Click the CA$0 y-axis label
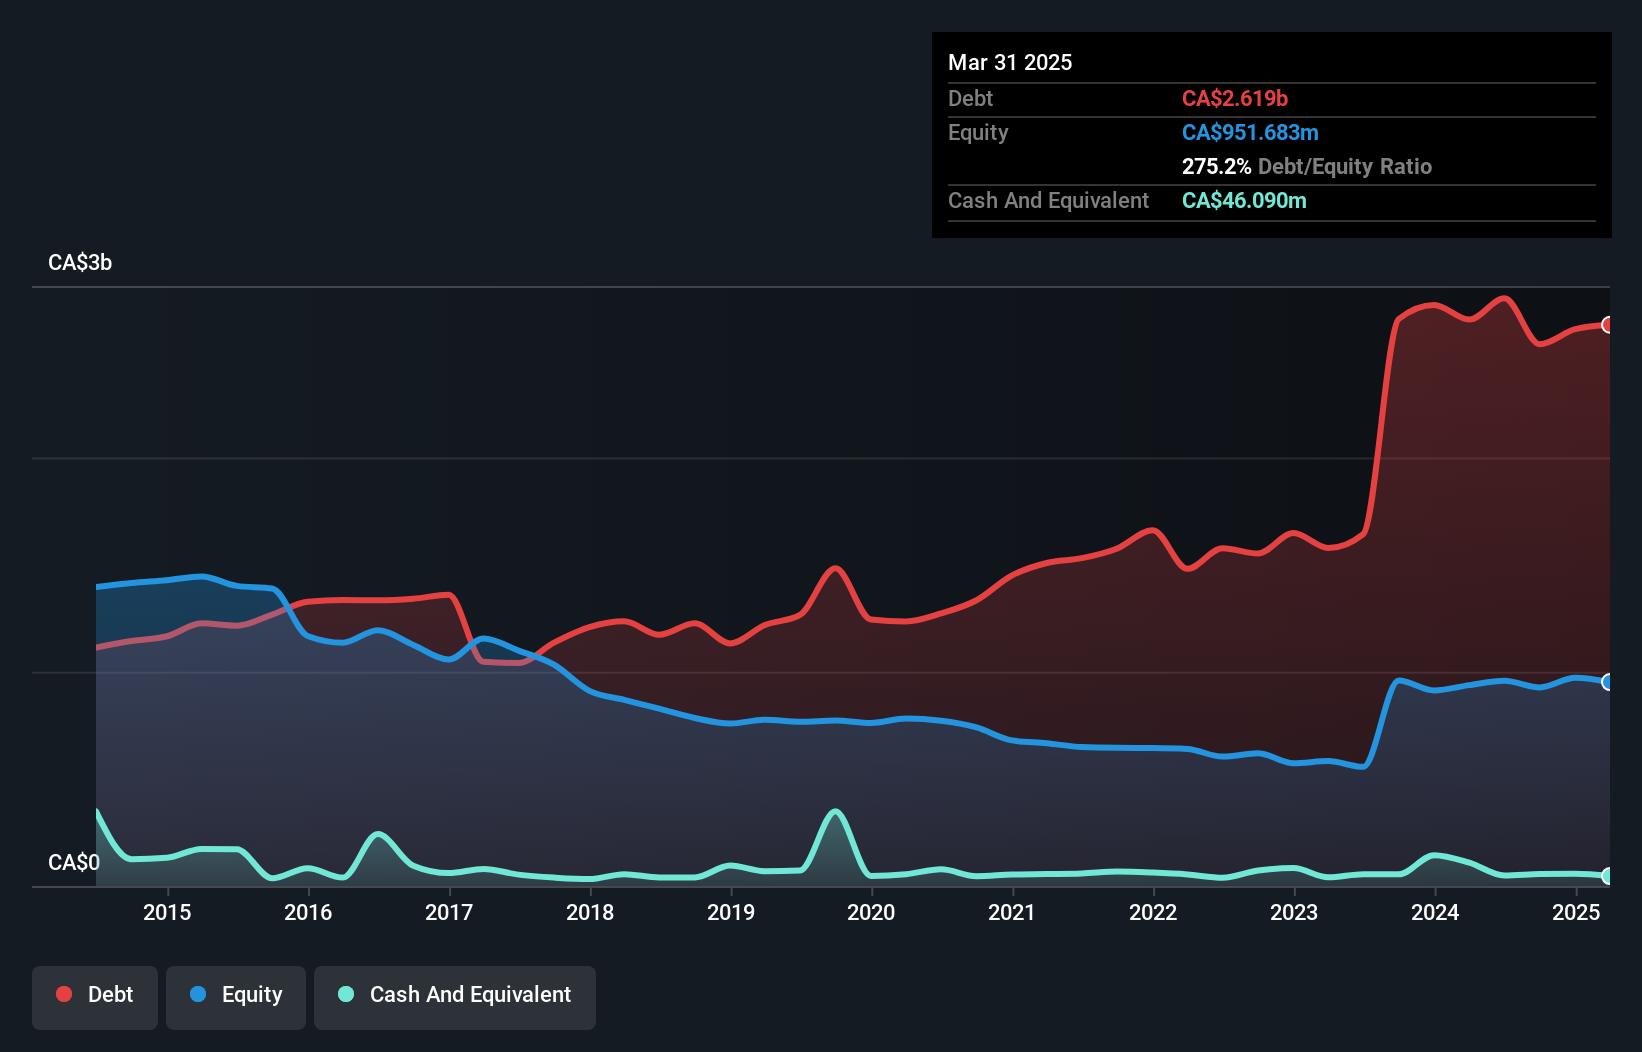The image size is (1642, 1052). pos(74,862)
